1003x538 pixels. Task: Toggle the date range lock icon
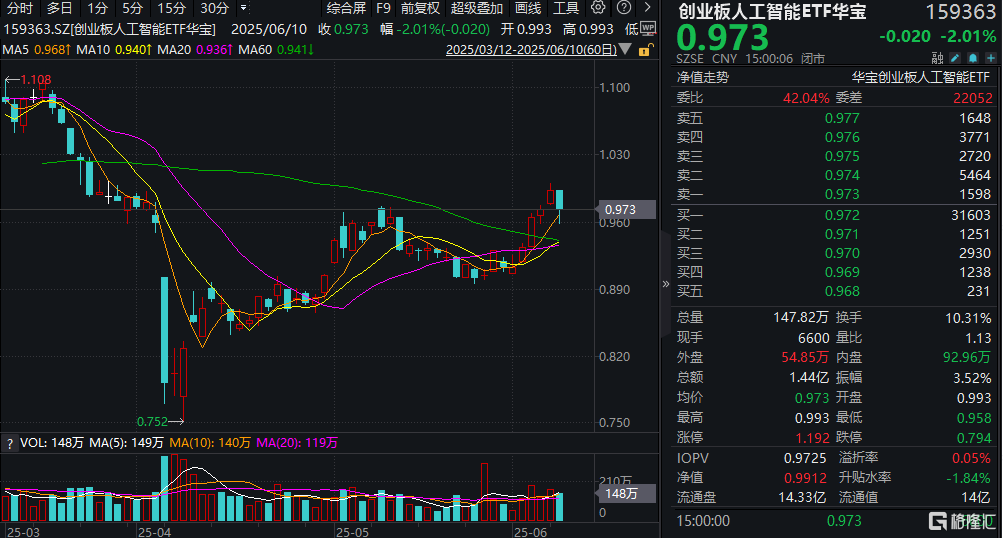coord(645,50)
